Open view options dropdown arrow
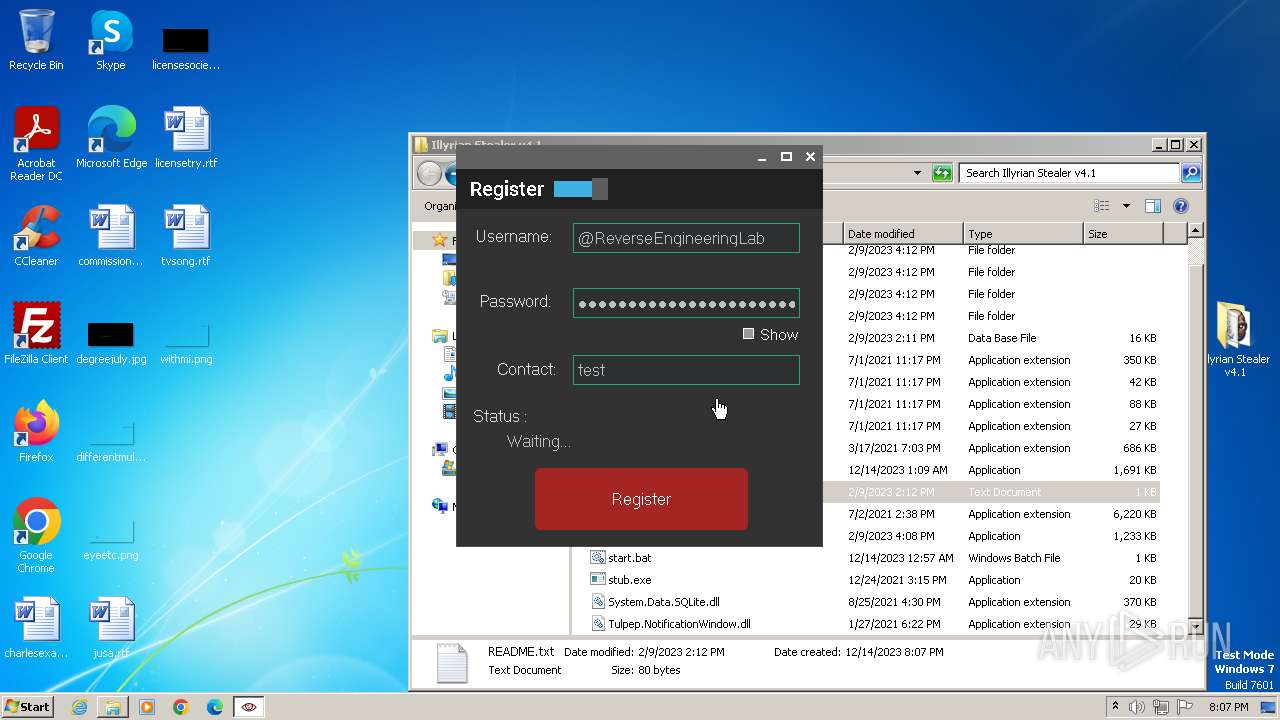This screenshot has height=720, width=1280. [x=1126, y=206]
